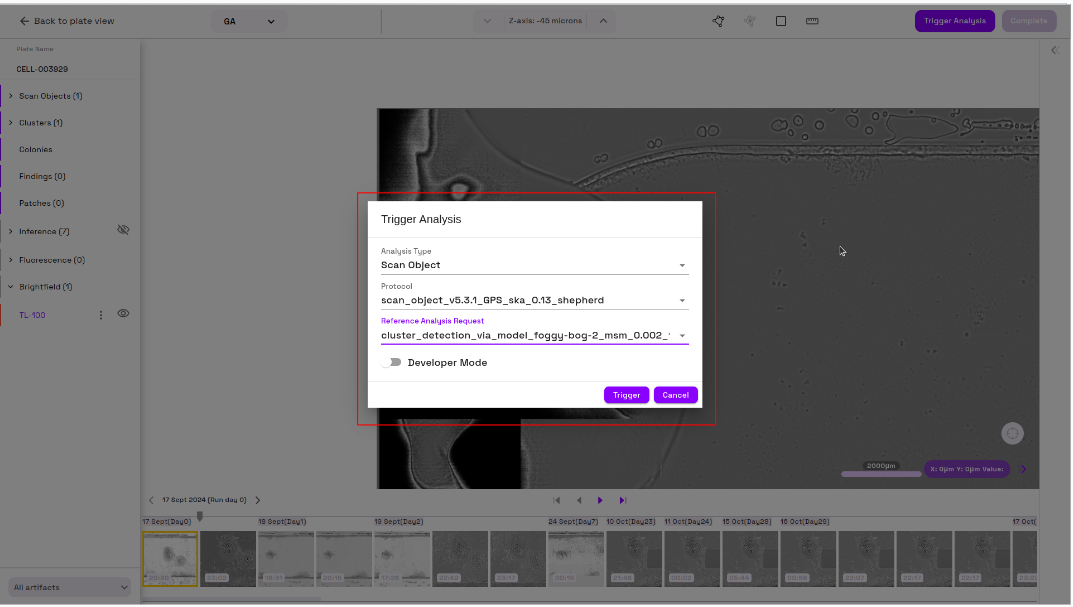
Task: Open the Analysis Type dropdown
Action: (534, 265)
